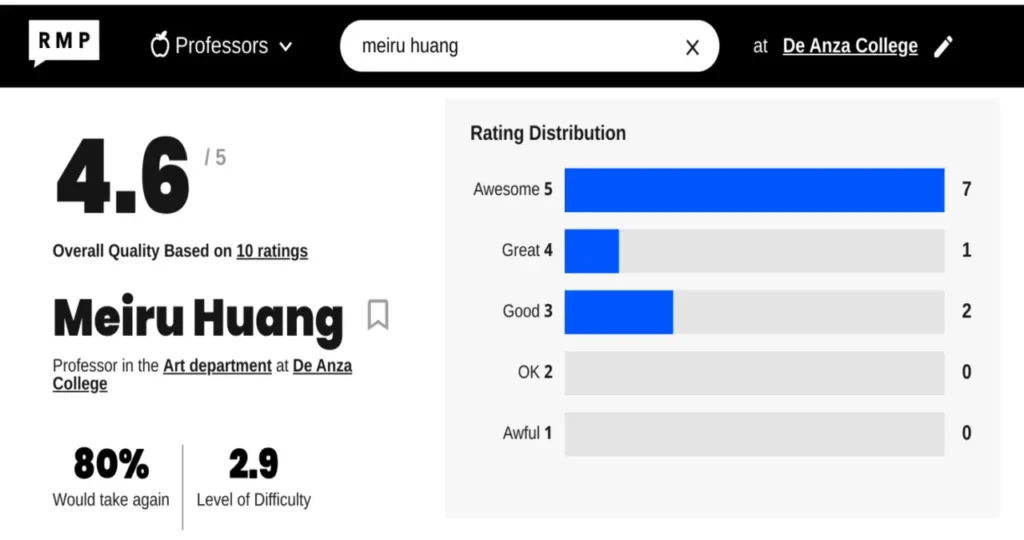Filter by Awesome 5 rating bar

click(x=754, y=190)
